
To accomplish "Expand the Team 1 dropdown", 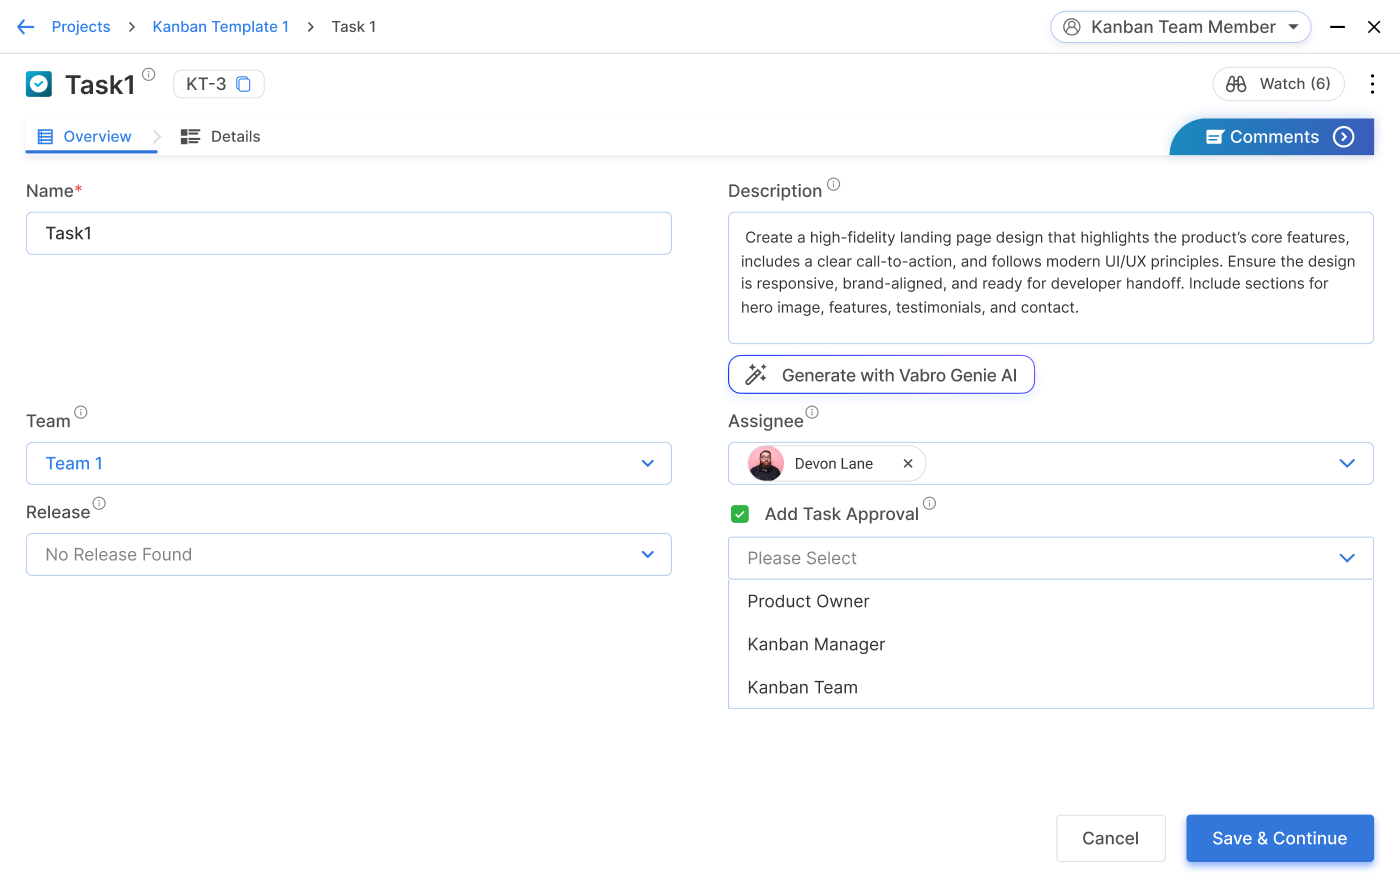I will click(x=647, y=464).
